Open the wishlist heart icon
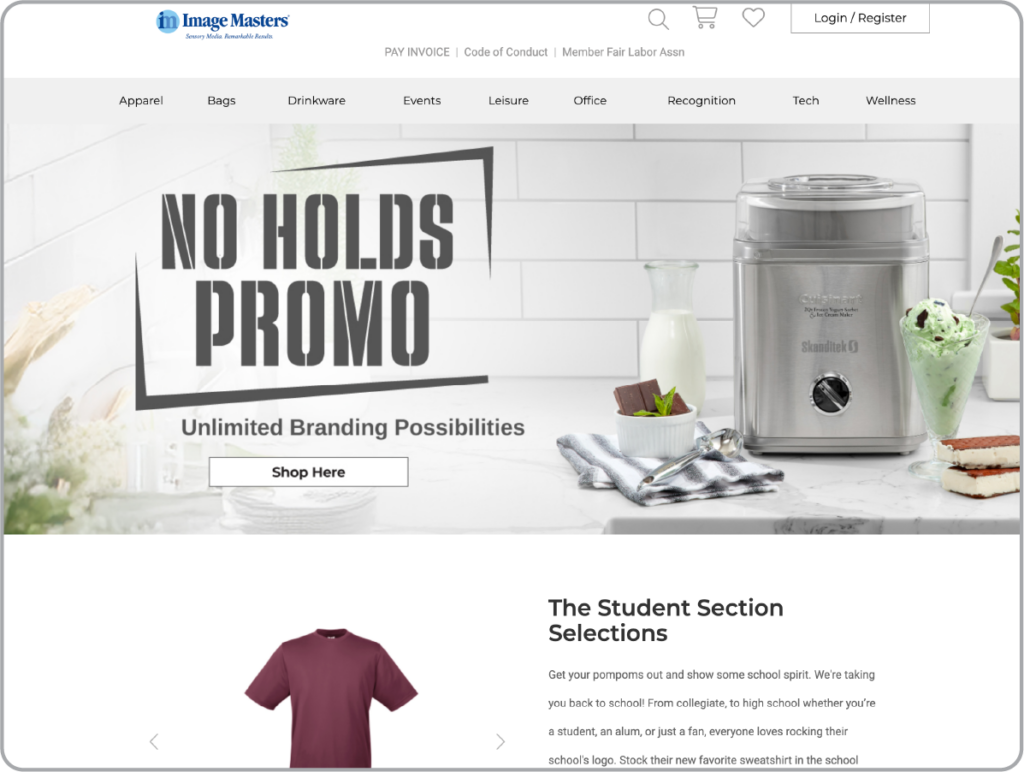Screen dimensions: 1024x772 tap(753, 18)
